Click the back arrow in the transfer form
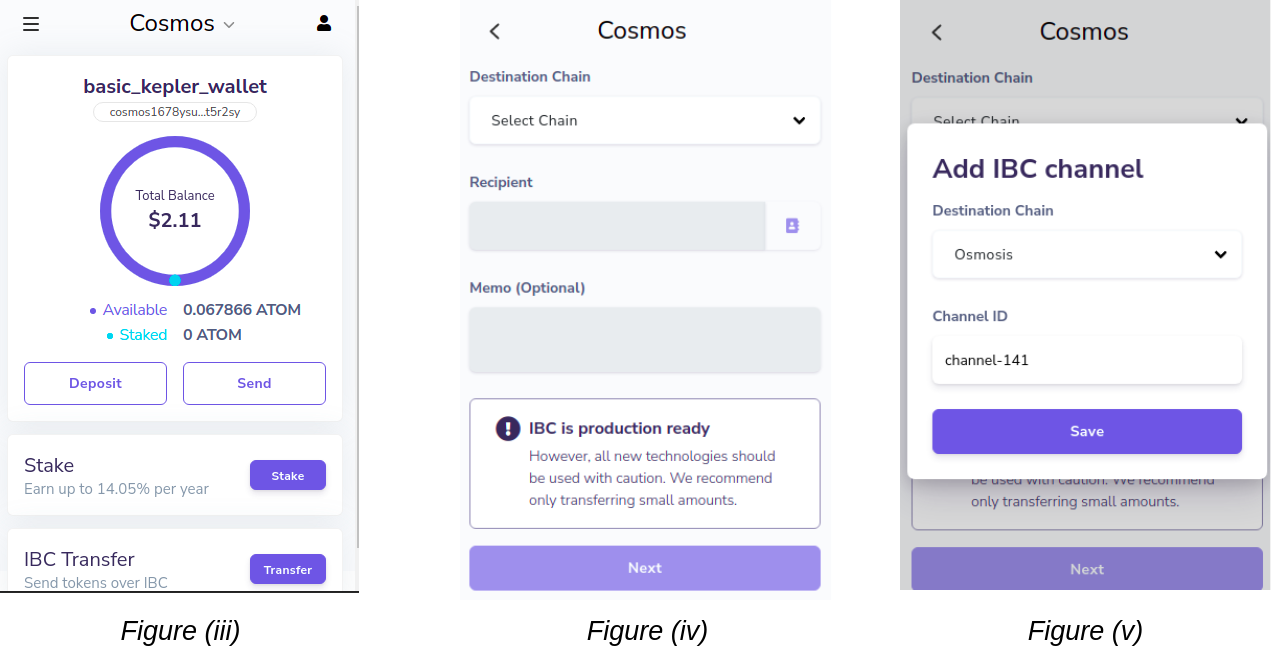 pos(494,31)
